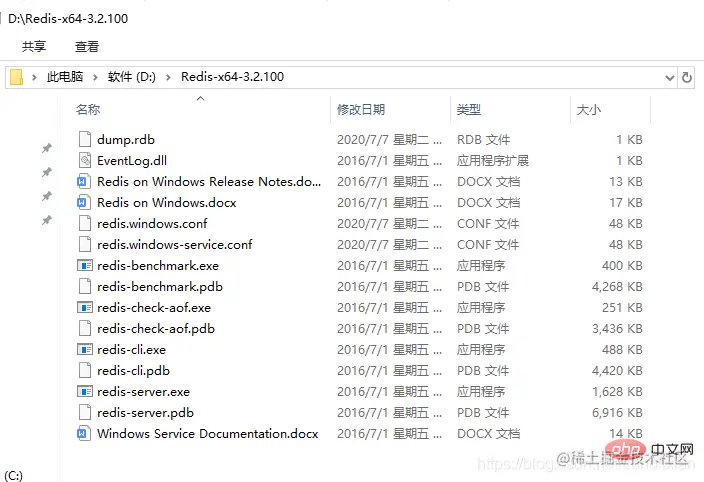Open the address bar history dropdown
This screenshot has width=704, height=482.
pyautogui.click(x=669, y=78)
